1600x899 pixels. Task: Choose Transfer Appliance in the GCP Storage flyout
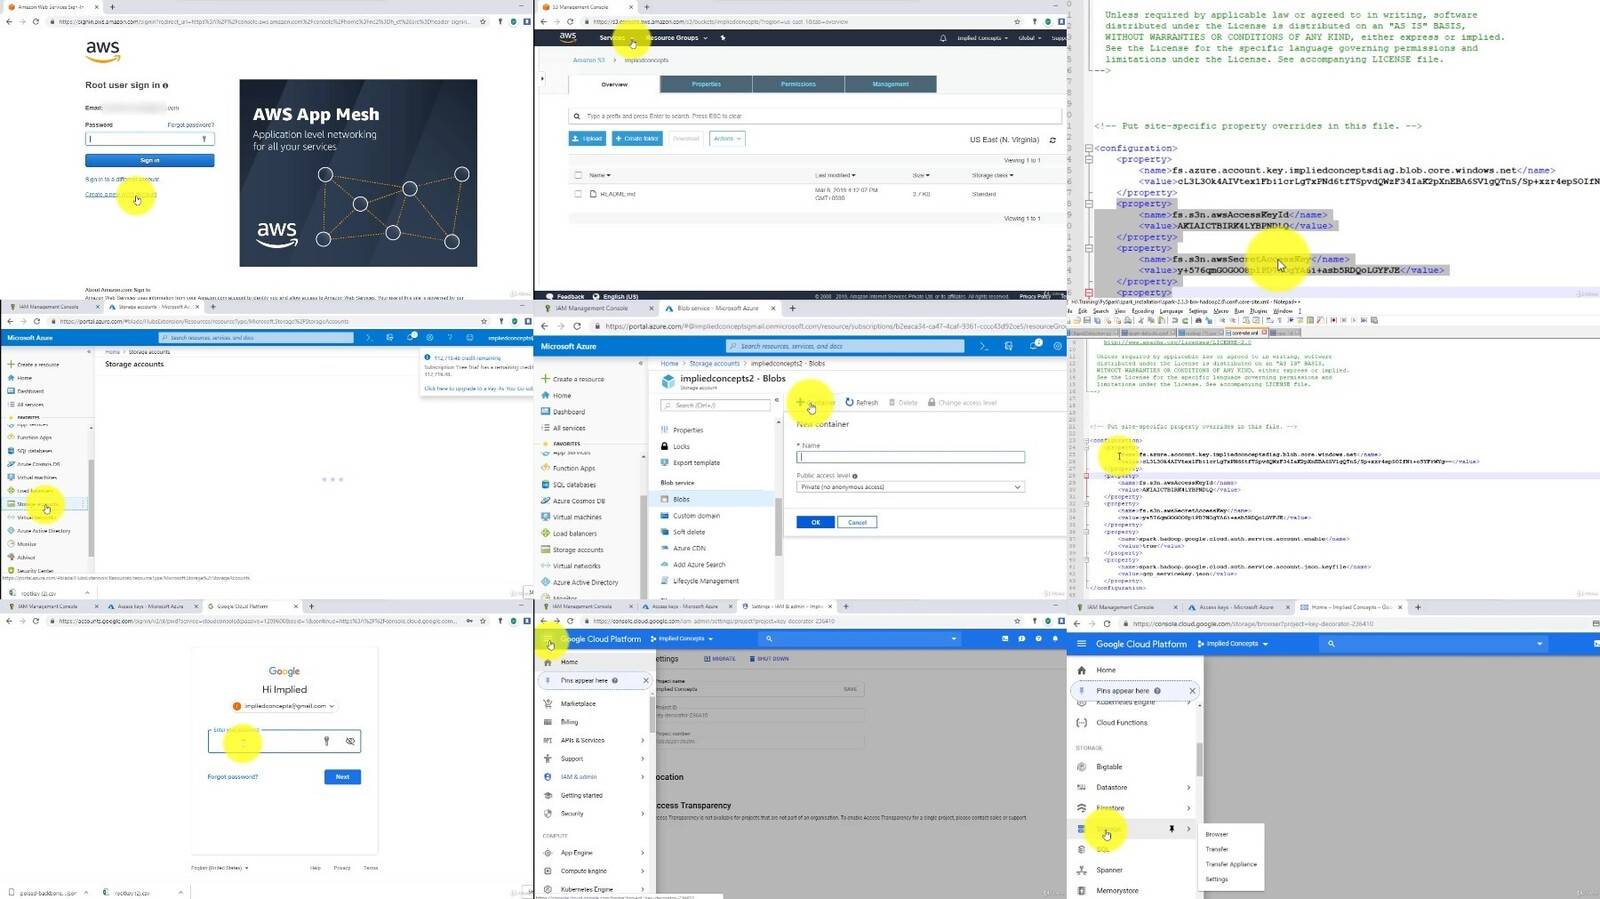click(1231, 864)
